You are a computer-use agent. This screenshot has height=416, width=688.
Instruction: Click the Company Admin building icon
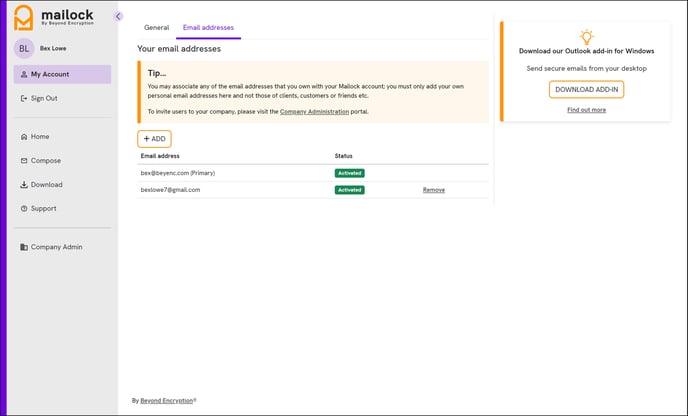24,247
